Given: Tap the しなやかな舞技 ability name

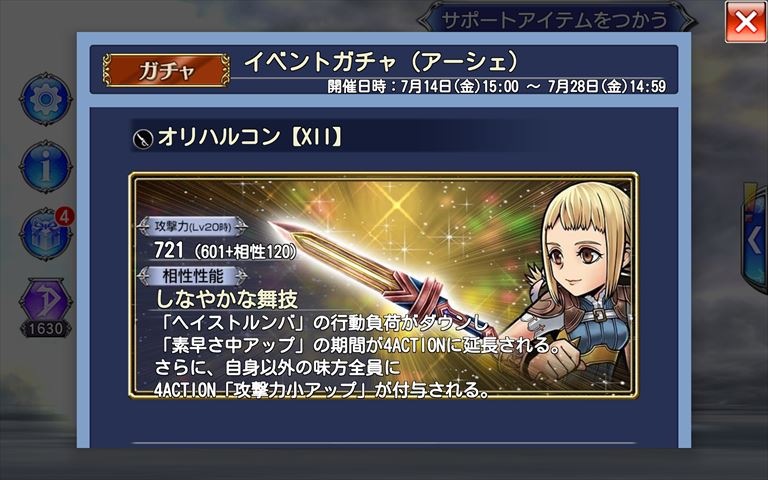Looking at the screenshot, I should [x=227, y=299].
